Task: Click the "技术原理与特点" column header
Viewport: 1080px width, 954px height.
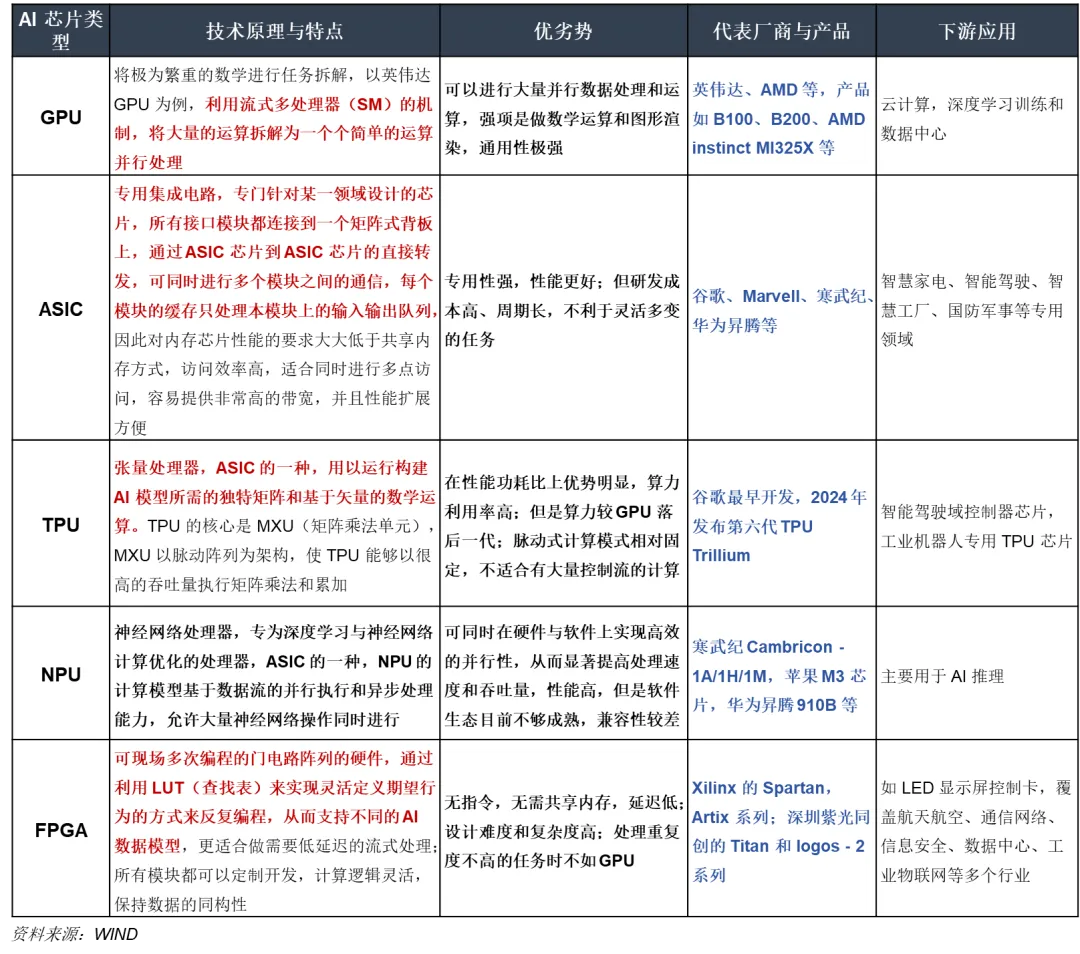Action: click(274, 30)
